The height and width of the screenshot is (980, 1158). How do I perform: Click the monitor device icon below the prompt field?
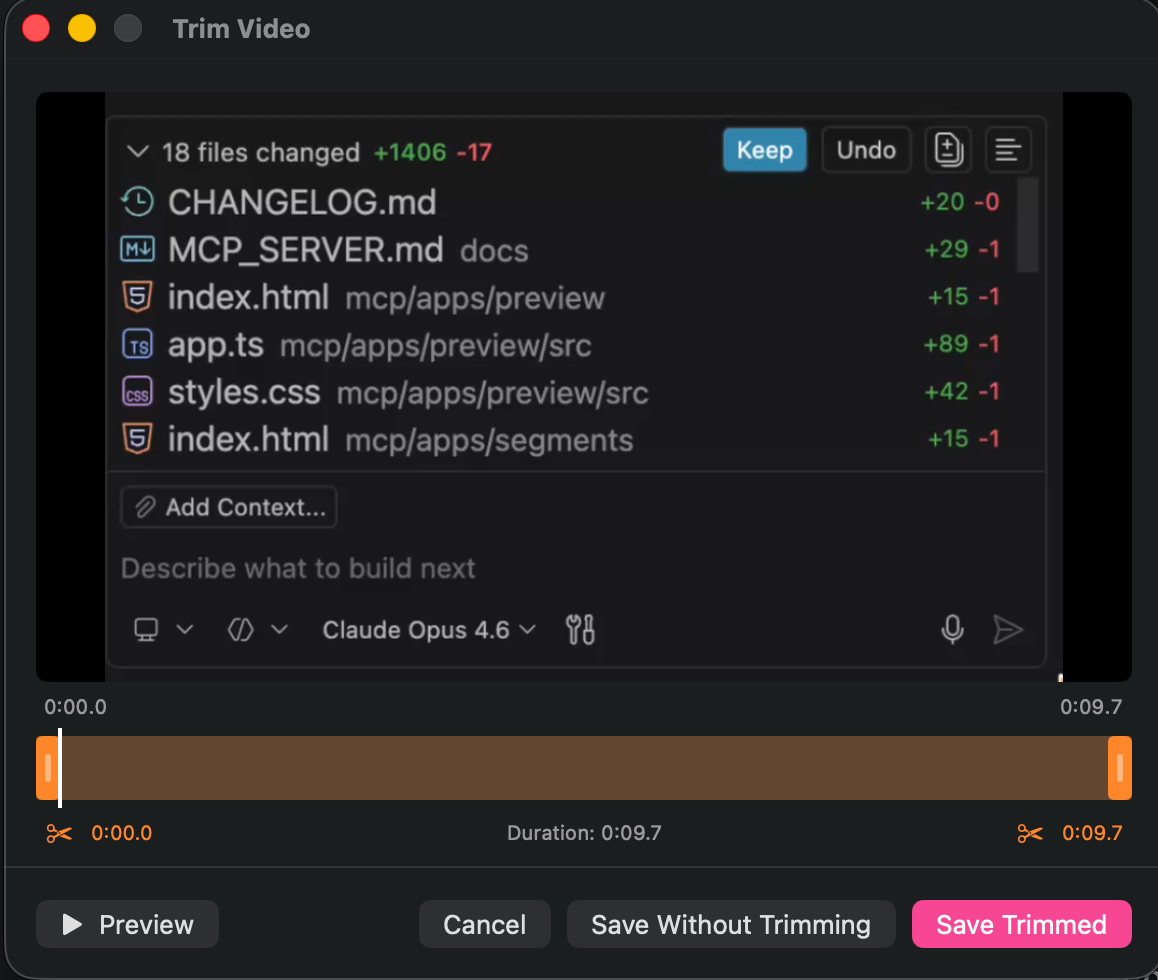pyautogui.click(x=148, y=629)
